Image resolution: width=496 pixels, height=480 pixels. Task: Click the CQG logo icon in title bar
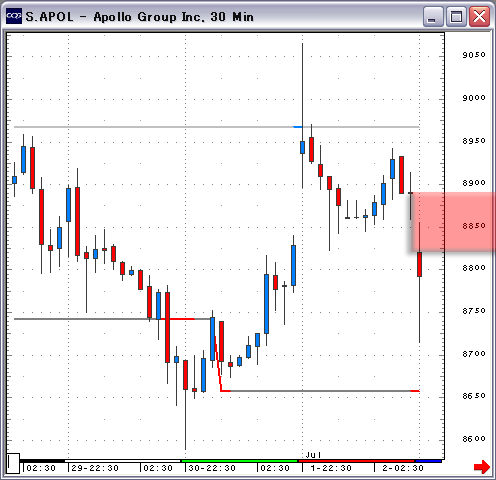tap(14, 16)
